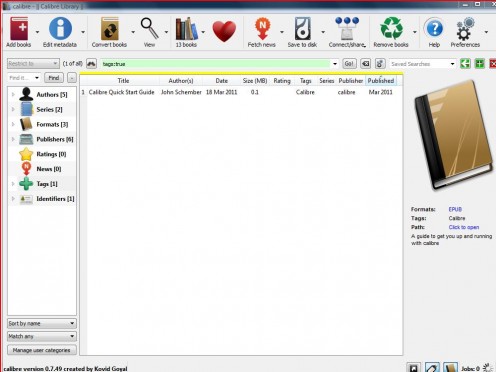The image size is (496, 372).
Task: Open Fetch news dropdown arrow
Action: (x=282, y=32)
